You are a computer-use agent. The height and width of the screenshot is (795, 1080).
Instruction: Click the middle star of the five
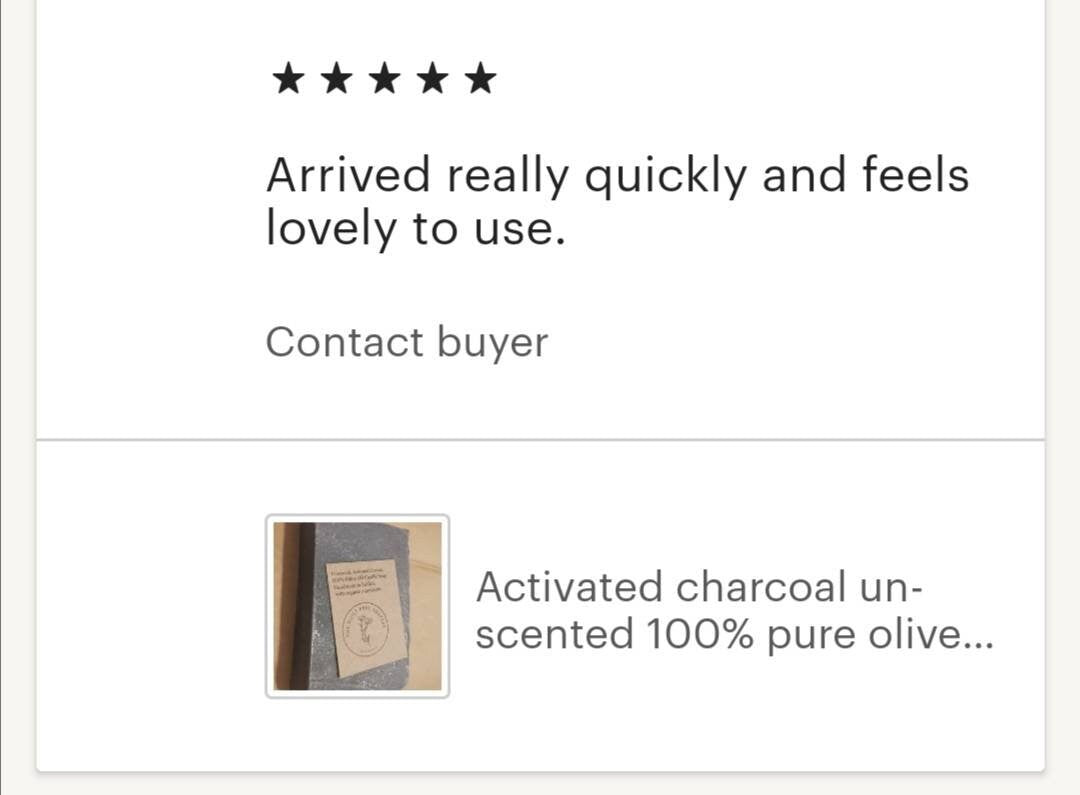pyautogui.click(x=384, y=78)
